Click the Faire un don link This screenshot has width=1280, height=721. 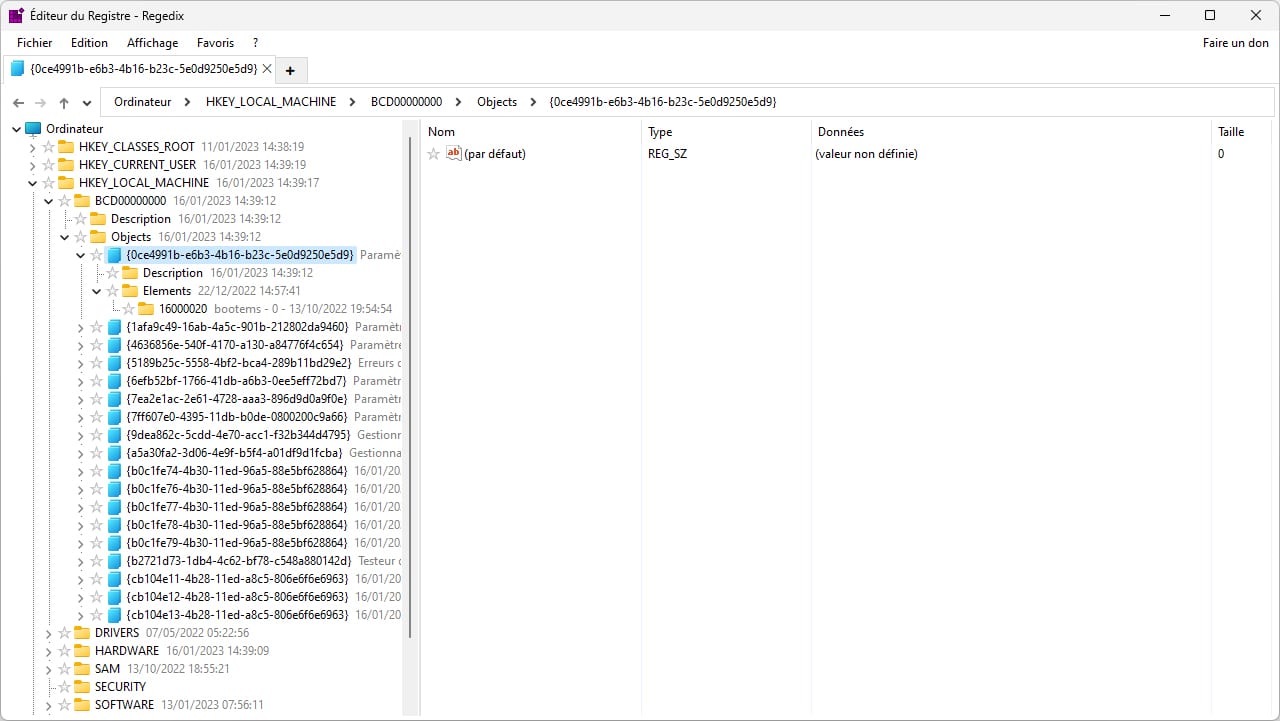[x=1236, y=43]
